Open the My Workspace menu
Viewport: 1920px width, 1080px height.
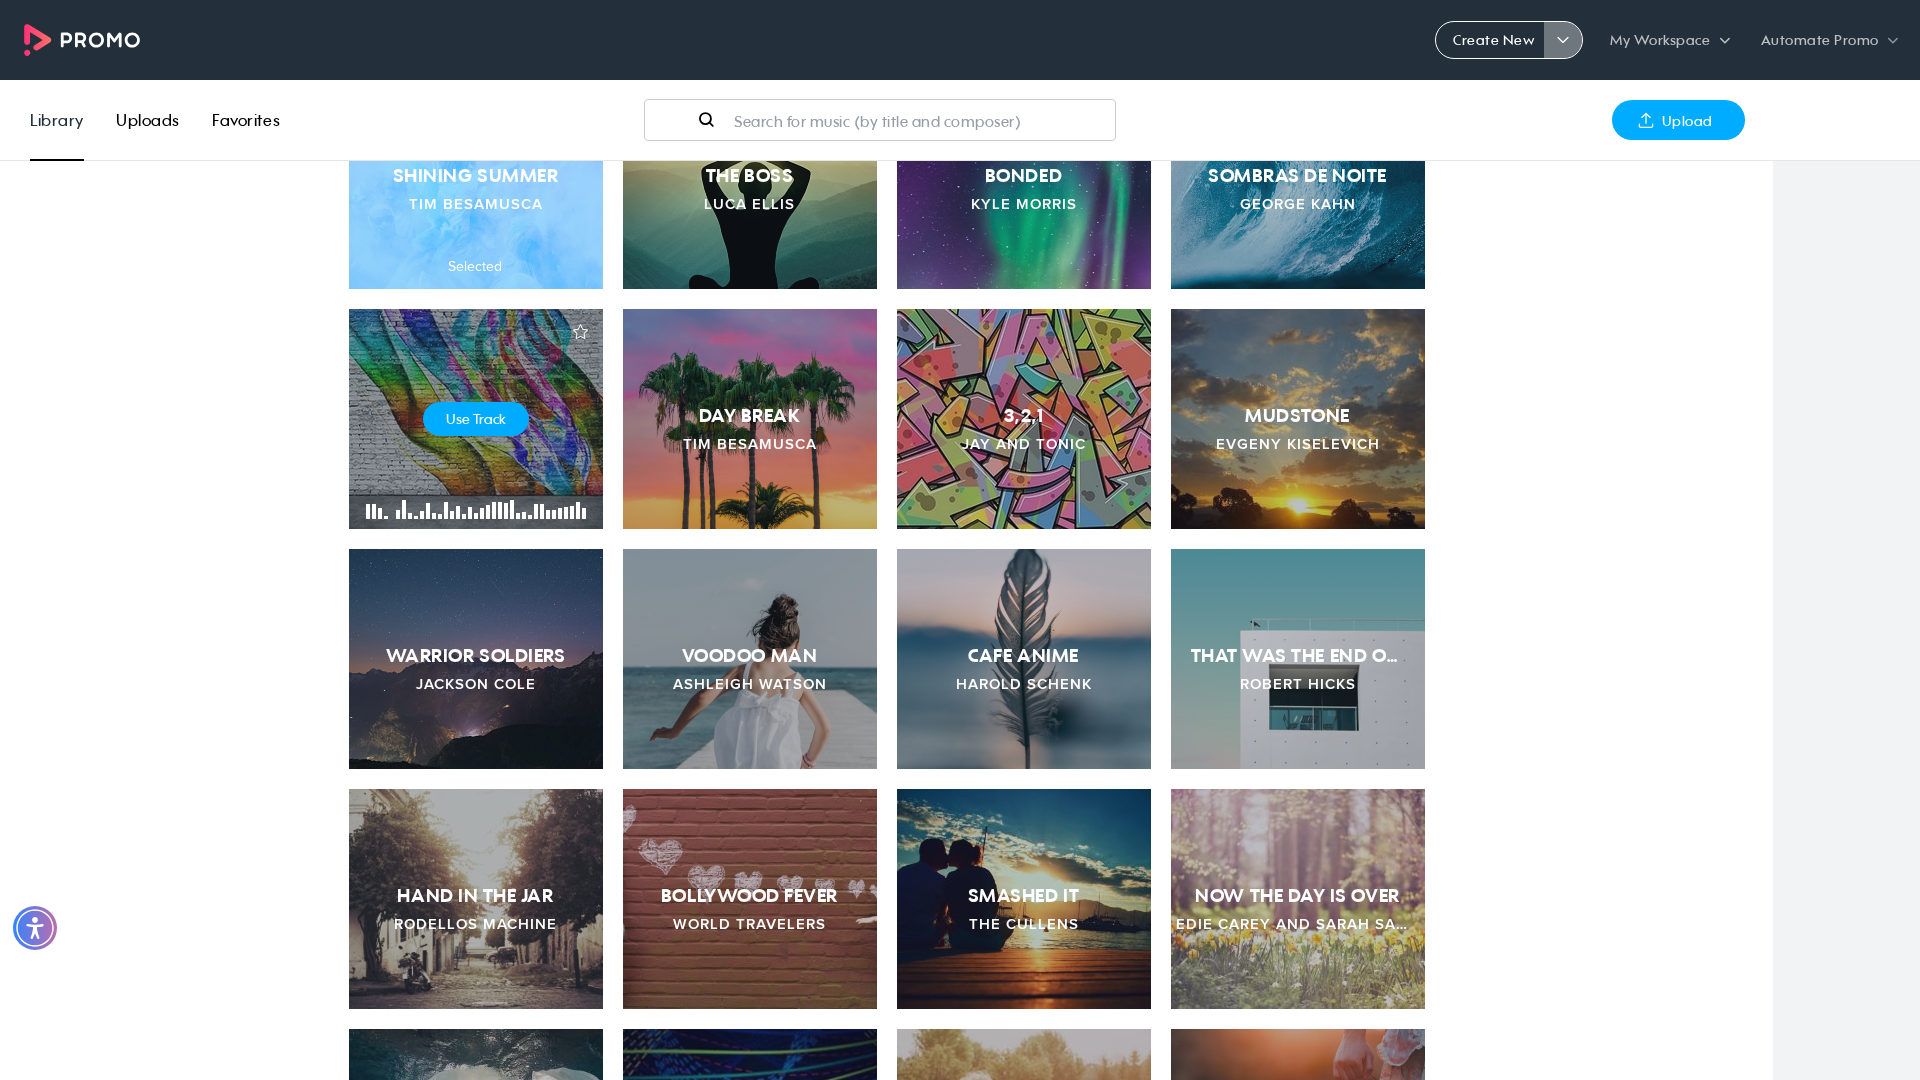point(1670,40)
